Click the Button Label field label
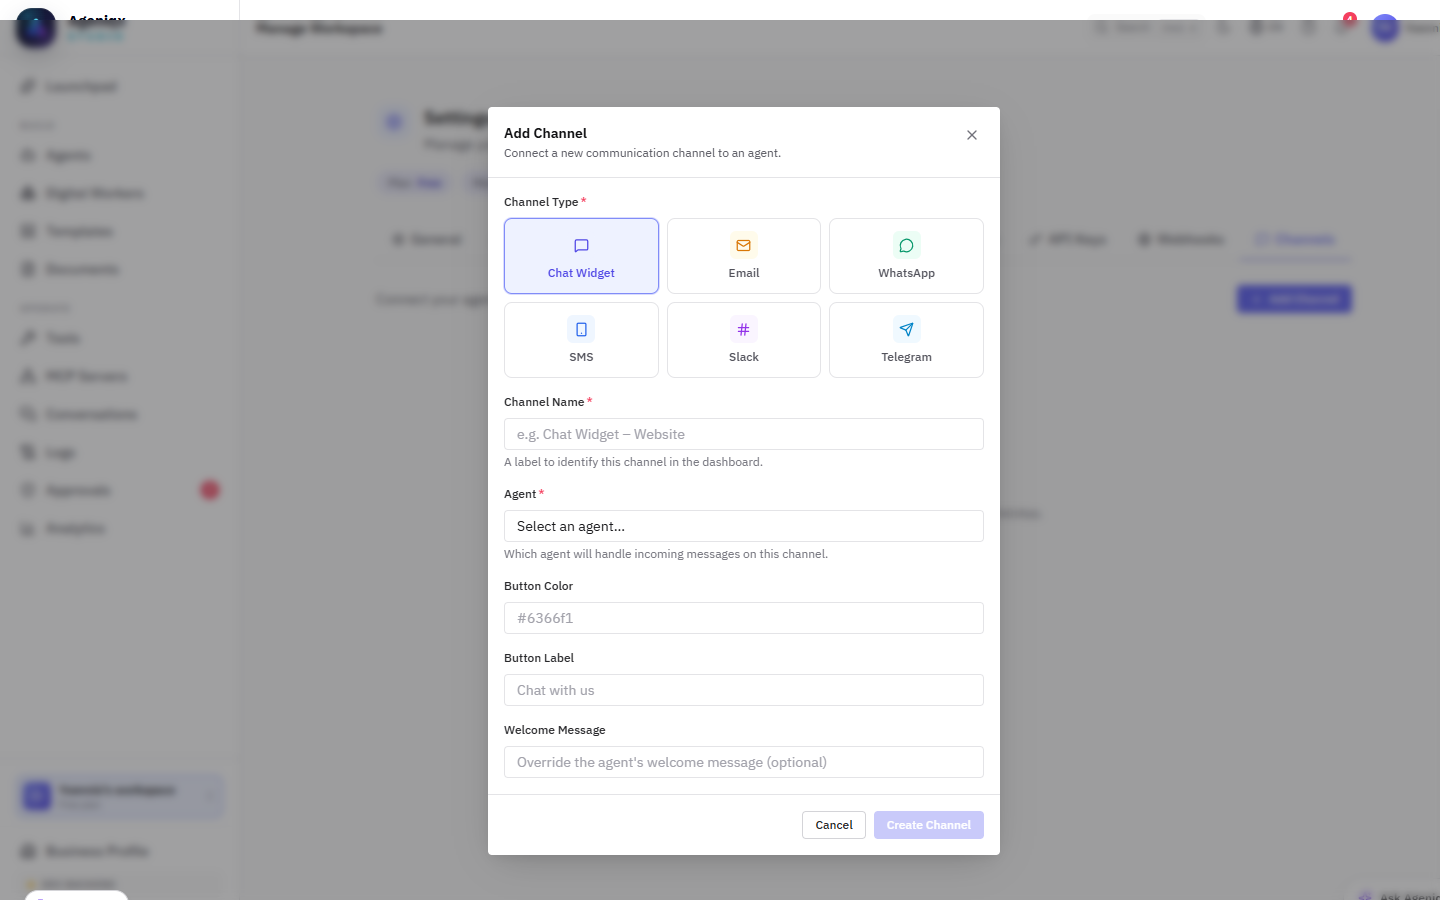This screenshot has width=1440, height=900. click(539, 658)
